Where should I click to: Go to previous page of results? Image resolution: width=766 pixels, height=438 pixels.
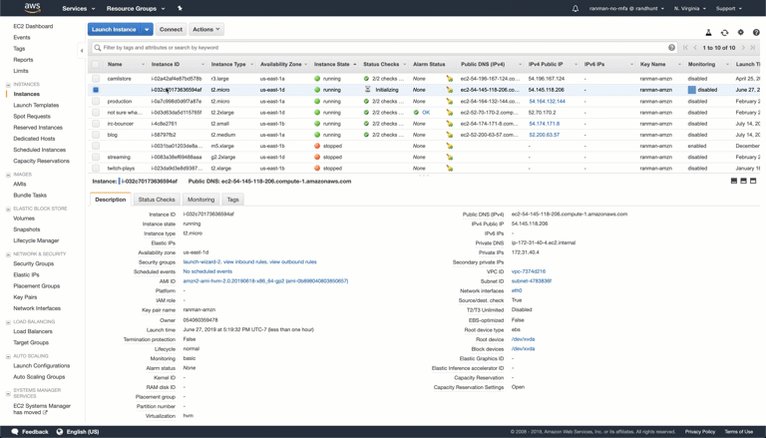695,47
